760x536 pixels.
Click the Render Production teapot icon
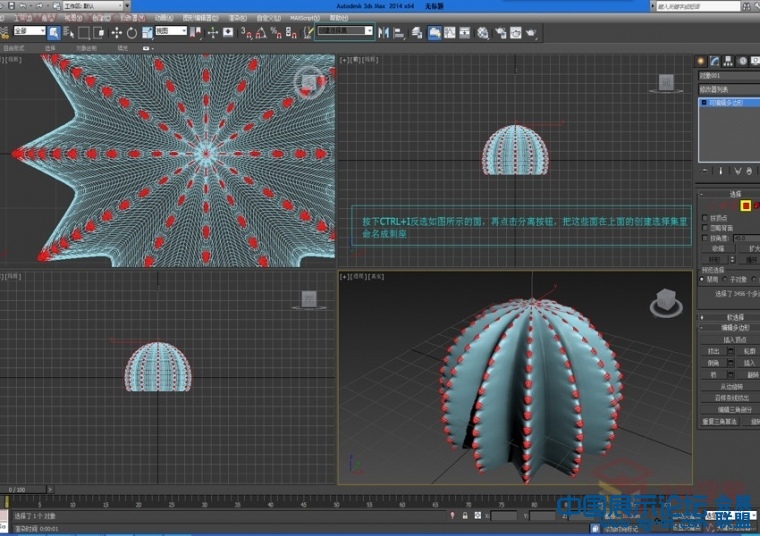pos(531,33)
